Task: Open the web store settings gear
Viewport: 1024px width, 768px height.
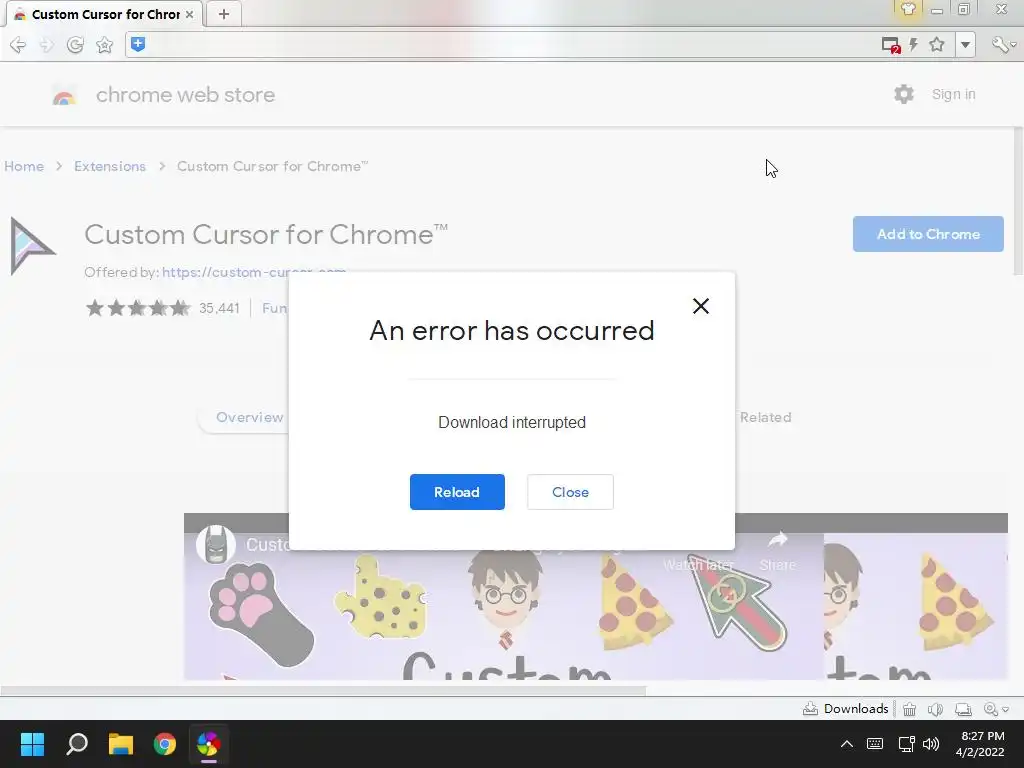Action: [904, 94]
